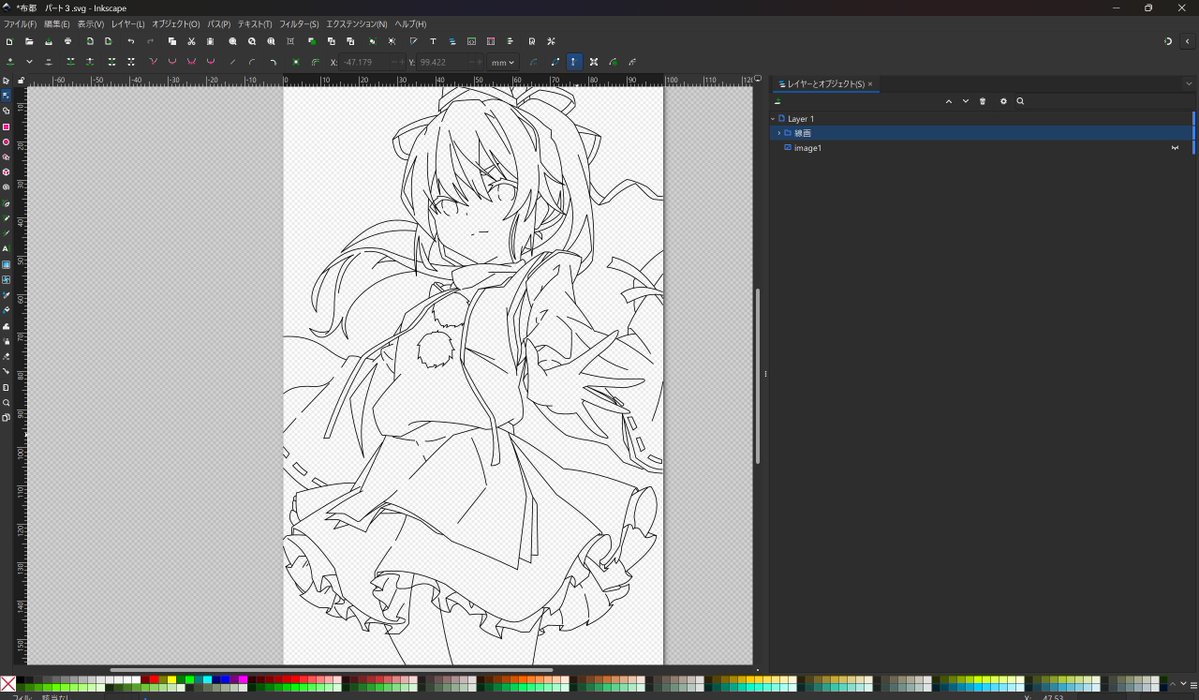
Task: Click the undo arrow icon
Action: [131, 41]
